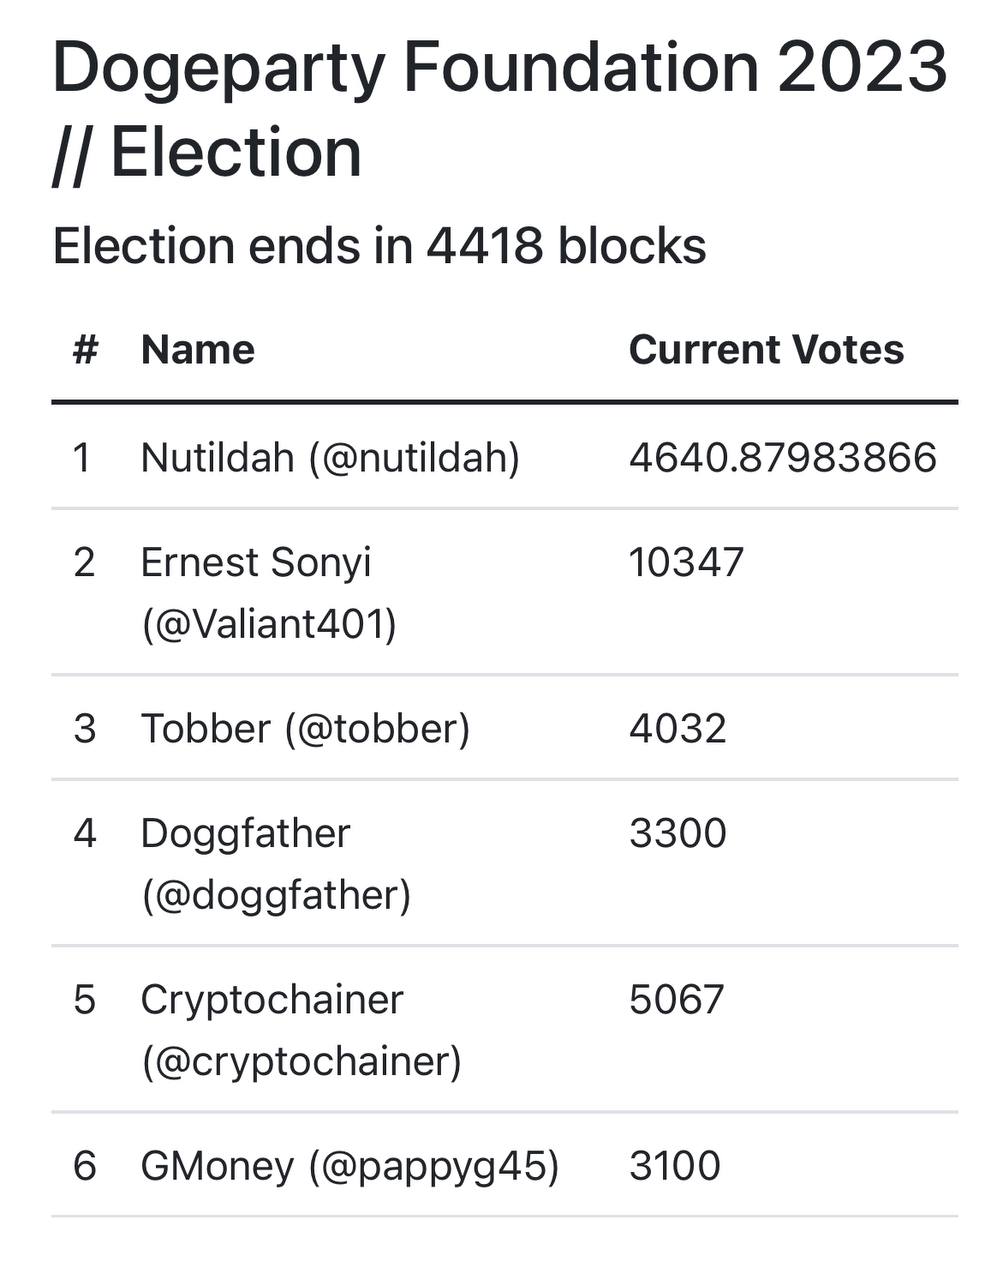1003x1280 pixels.
Task: Click Nutildah's vote count 4640.87983866
Action: (x=783, y=458)
